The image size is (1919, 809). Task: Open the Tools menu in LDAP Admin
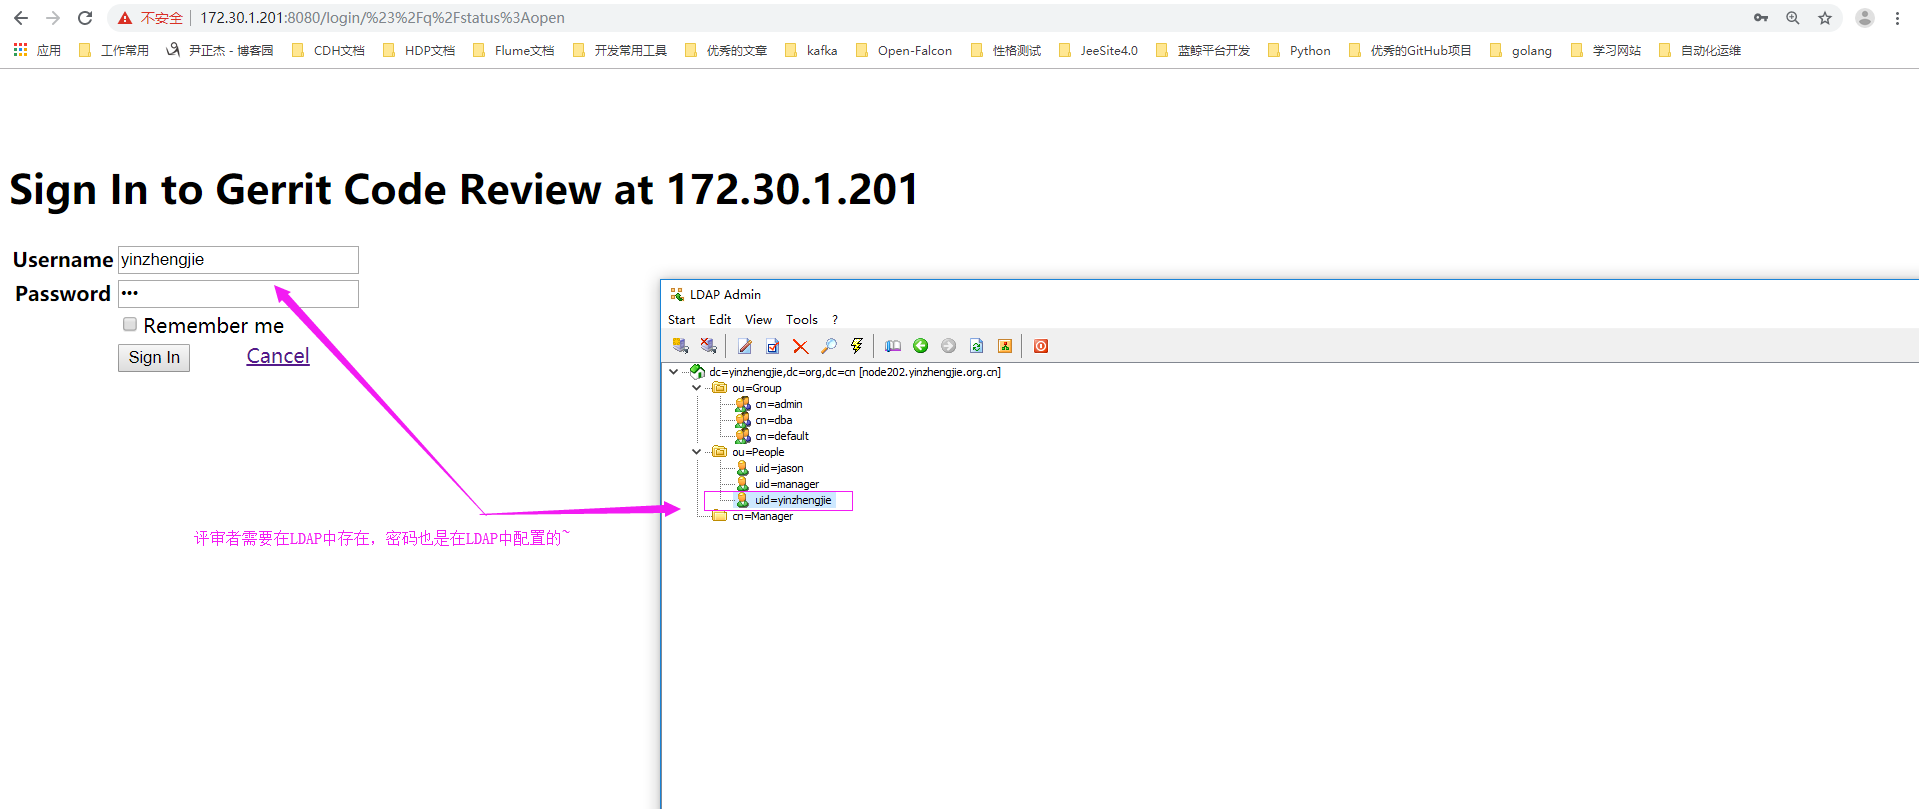(x=802, y=320)
